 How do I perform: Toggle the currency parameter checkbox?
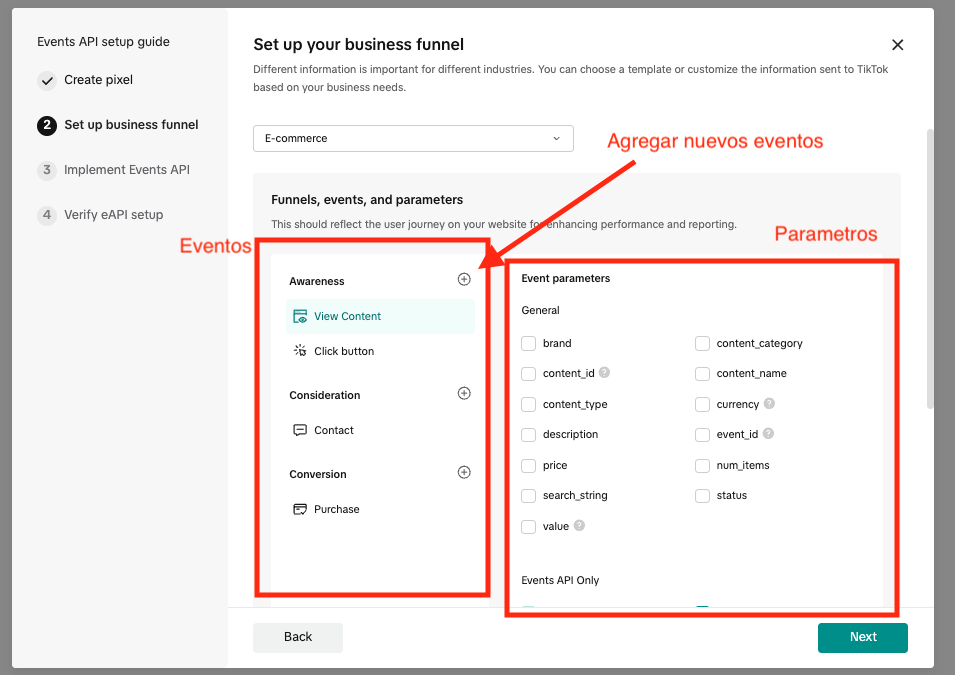click(702, 405)
